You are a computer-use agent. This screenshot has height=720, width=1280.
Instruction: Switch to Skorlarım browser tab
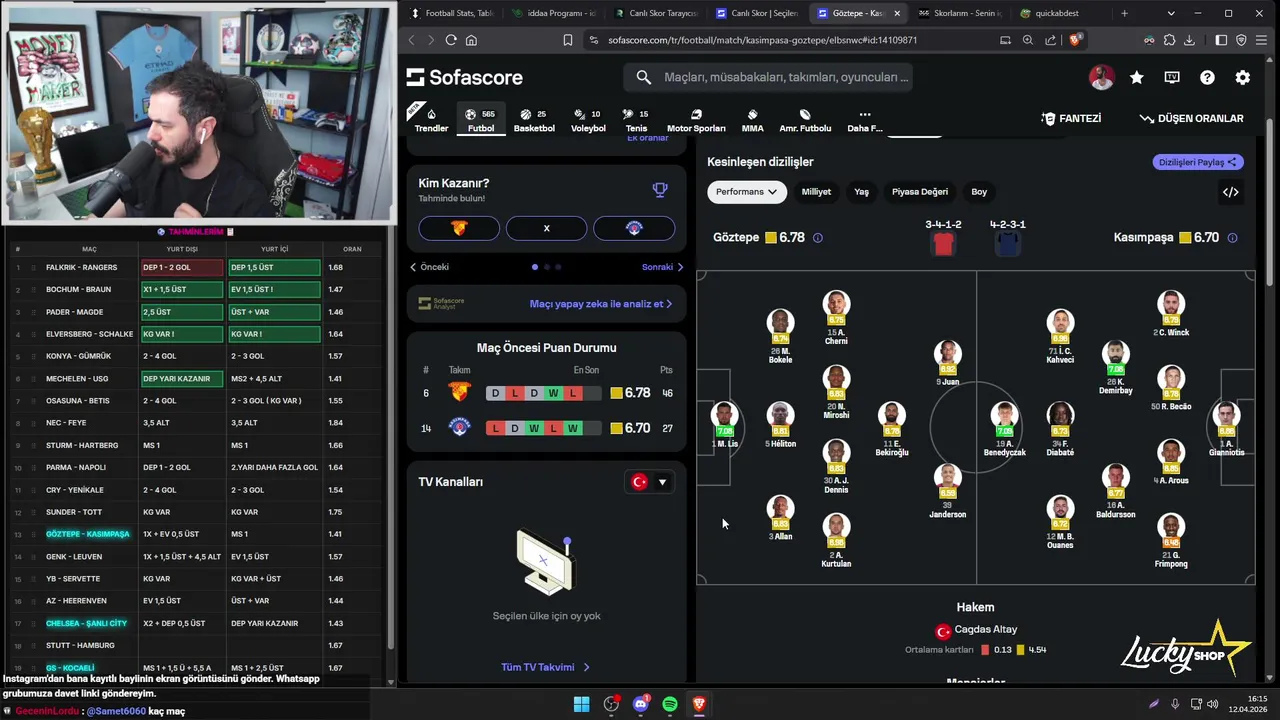pyautogui.click(x=958, y=13)
